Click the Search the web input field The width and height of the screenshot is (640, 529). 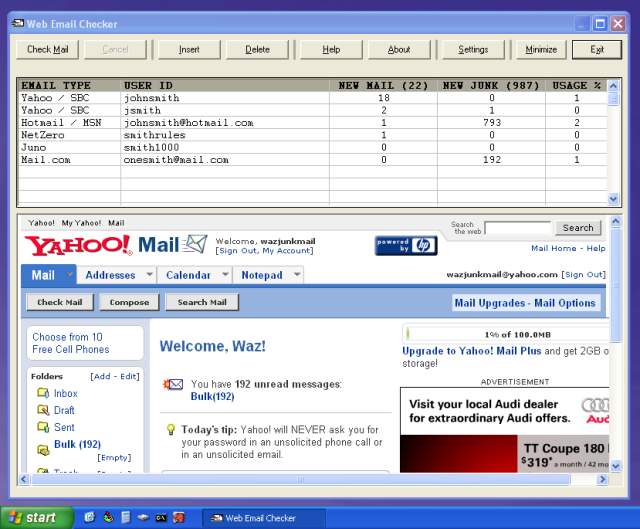tap(518, 228)
